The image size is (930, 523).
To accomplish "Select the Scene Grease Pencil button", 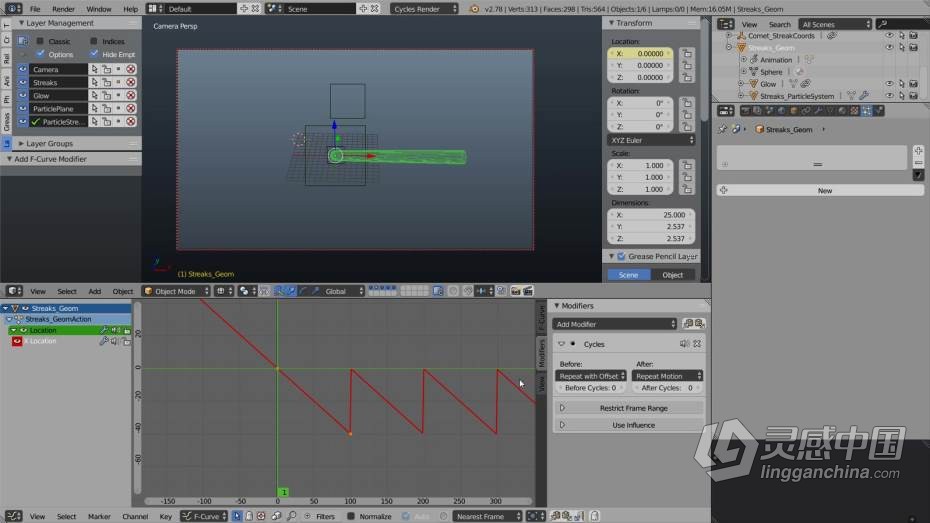I will (628, 275).
